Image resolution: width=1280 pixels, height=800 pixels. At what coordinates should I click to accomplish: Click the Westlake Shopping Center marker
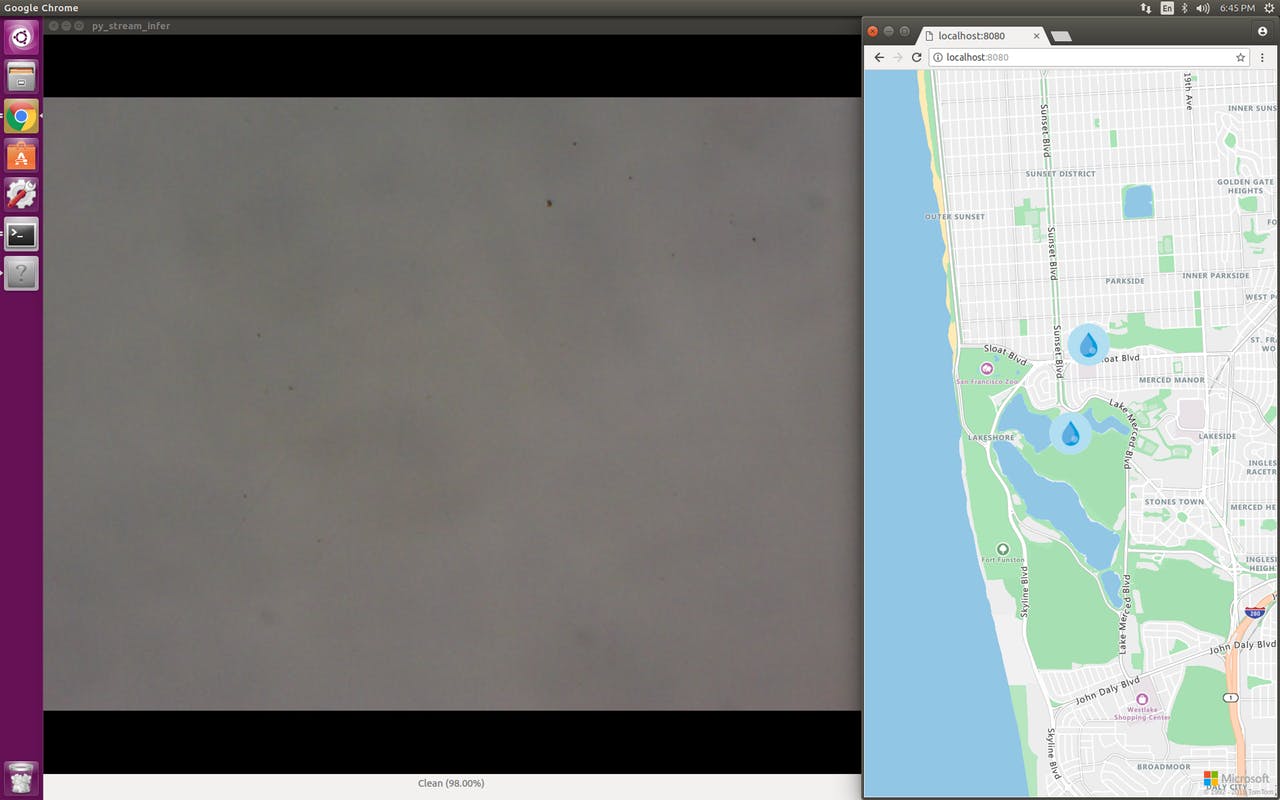1141,699
